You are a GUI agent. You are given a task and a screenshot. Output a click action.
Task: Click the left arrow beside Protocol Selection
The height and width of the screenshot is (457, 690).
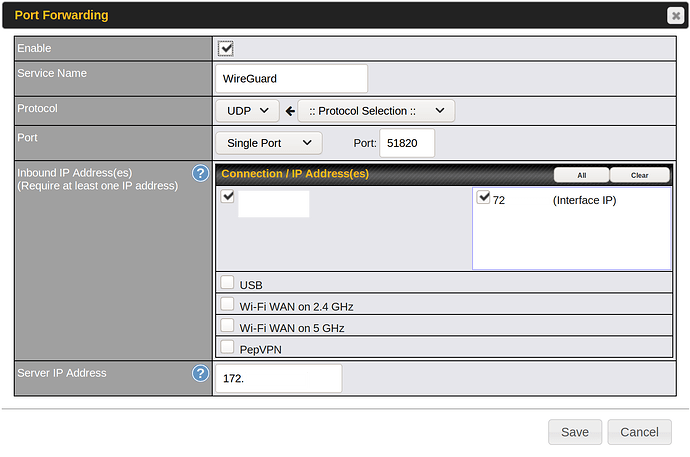pyautogui.click(x=289, y=111)
